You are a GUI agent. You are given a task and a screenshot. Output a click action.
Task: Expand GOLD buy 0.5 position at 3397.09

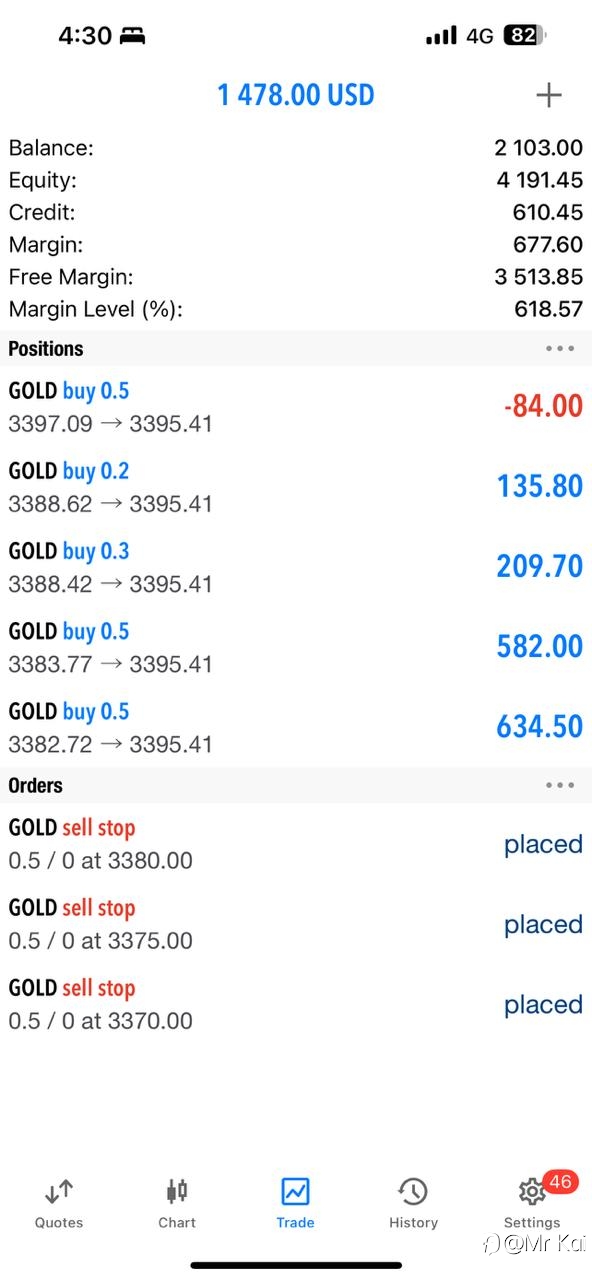tap(296, 406)
